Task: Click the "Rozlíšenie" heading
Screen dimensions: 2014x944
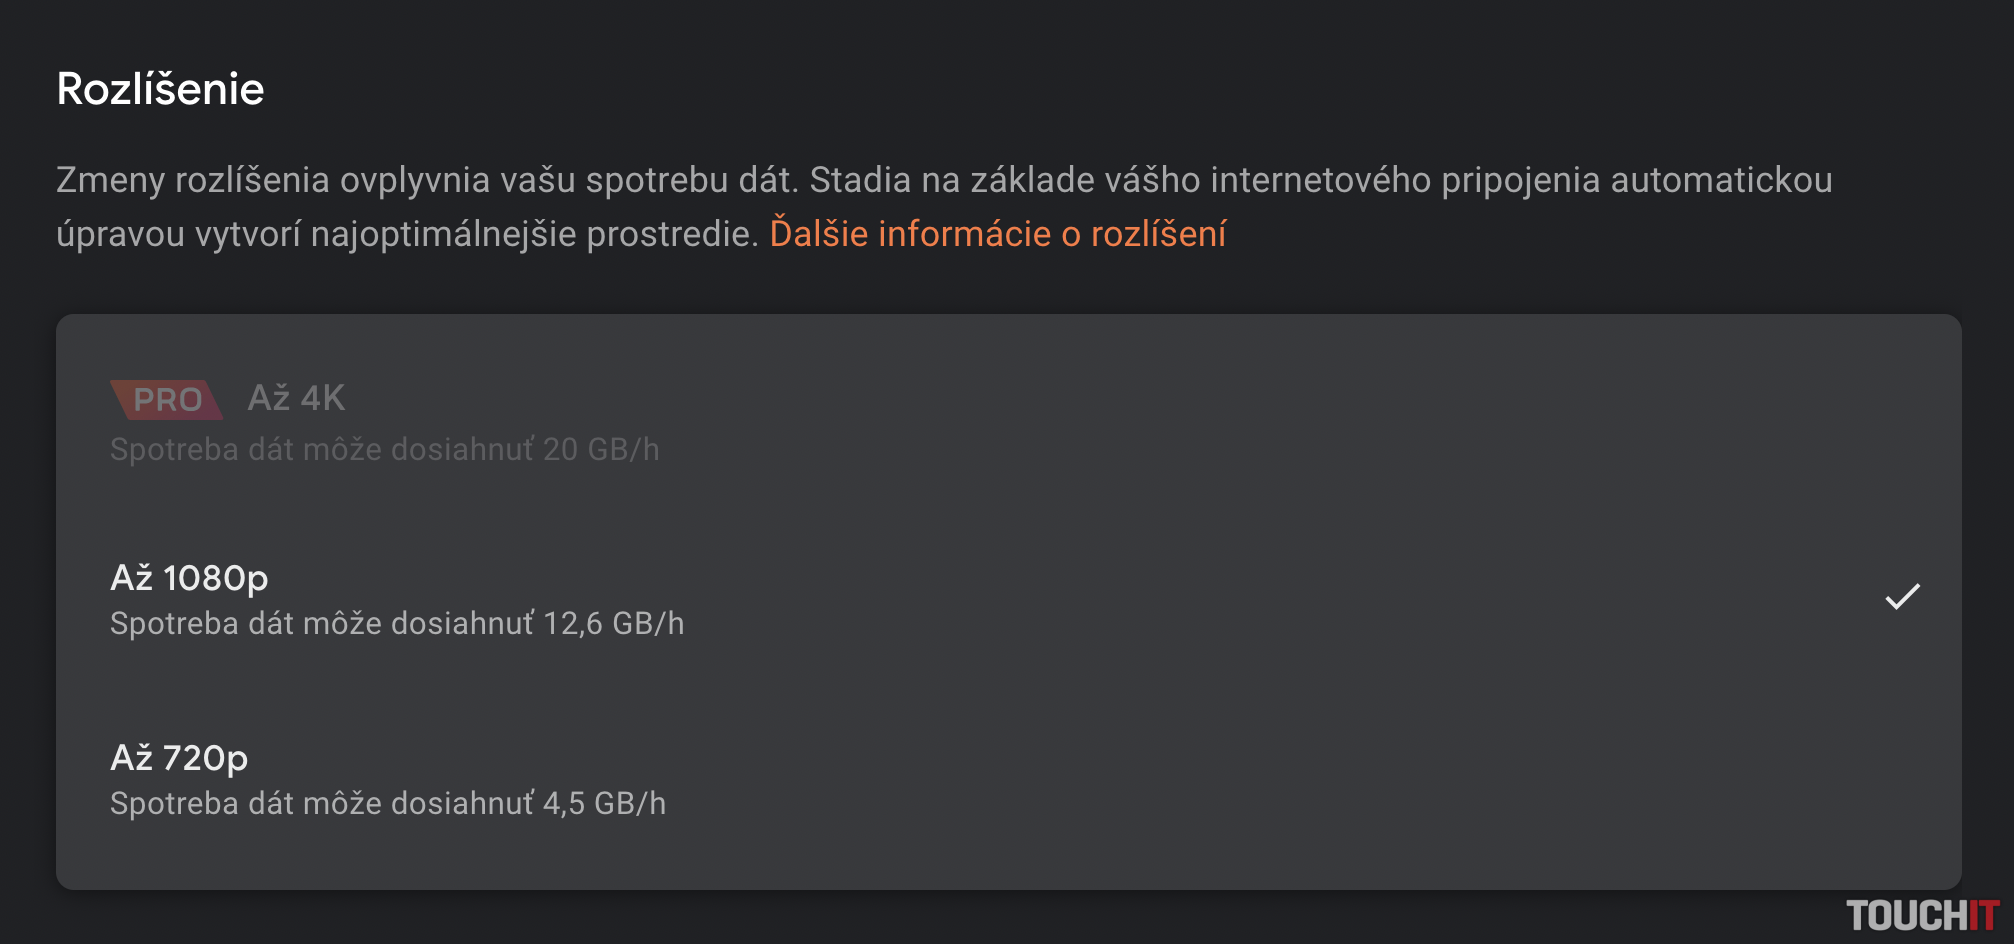Action: point(160,89)
